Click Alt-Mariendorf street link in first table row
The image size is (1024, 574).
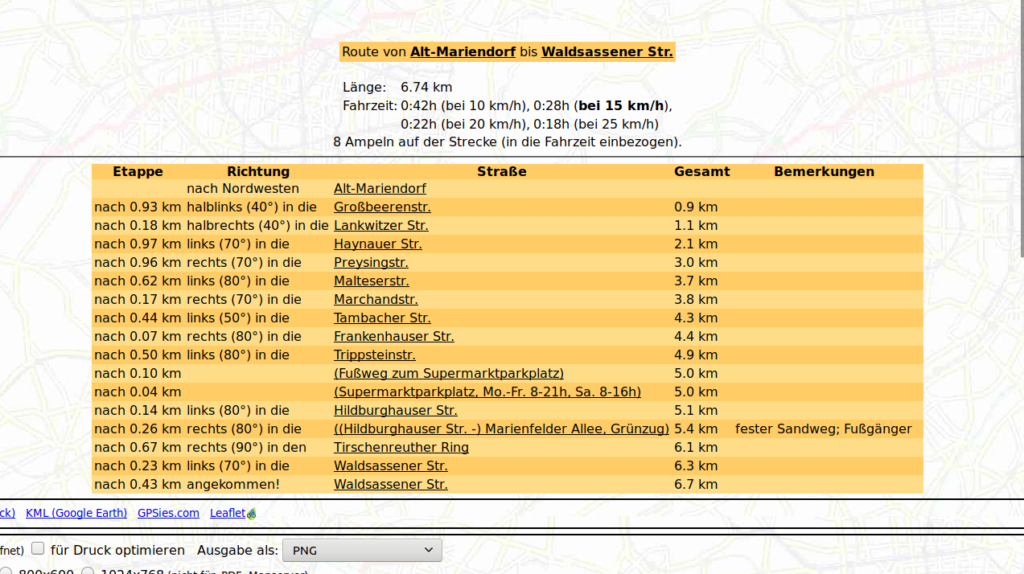[379, 189]
